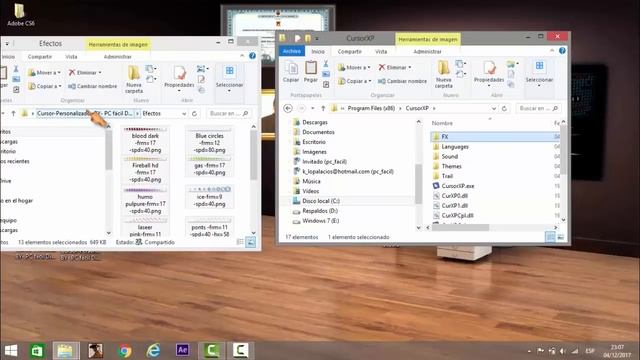Click horizontal scrollbar in CursorXP file list
This screenshot has width=640, height=360.
click(460, 227)
